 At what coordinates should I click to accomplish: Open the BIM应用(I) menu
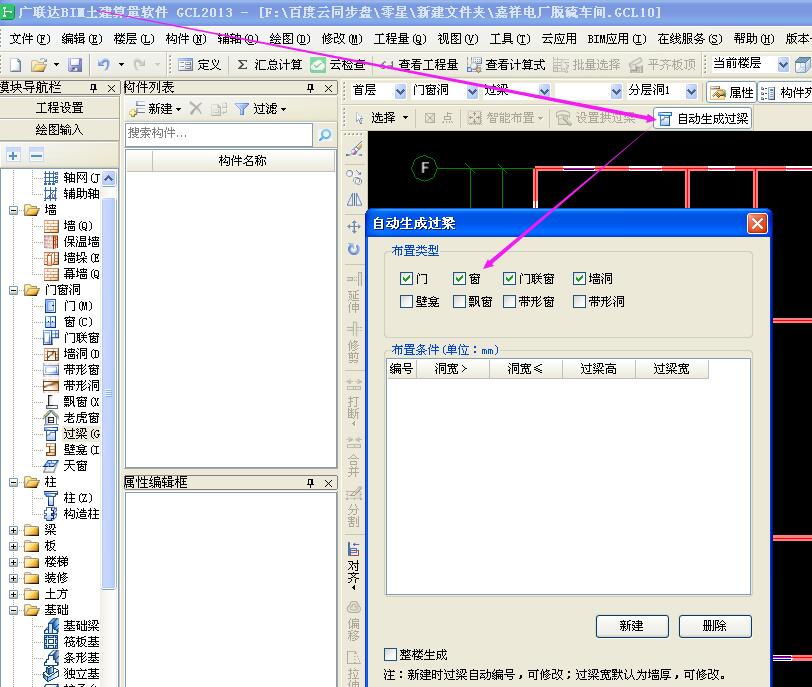point(617,39)
